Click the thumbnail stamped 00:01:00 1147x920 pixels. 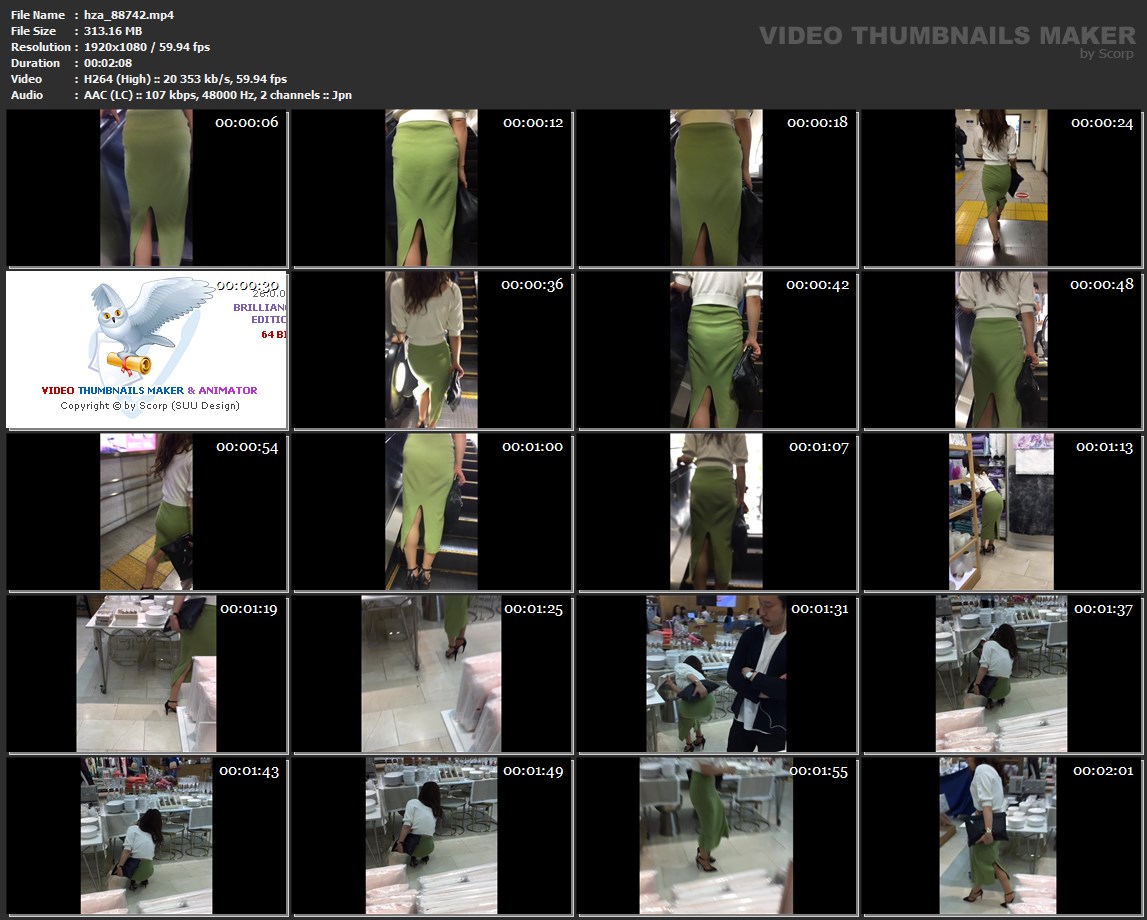[432, 512]
